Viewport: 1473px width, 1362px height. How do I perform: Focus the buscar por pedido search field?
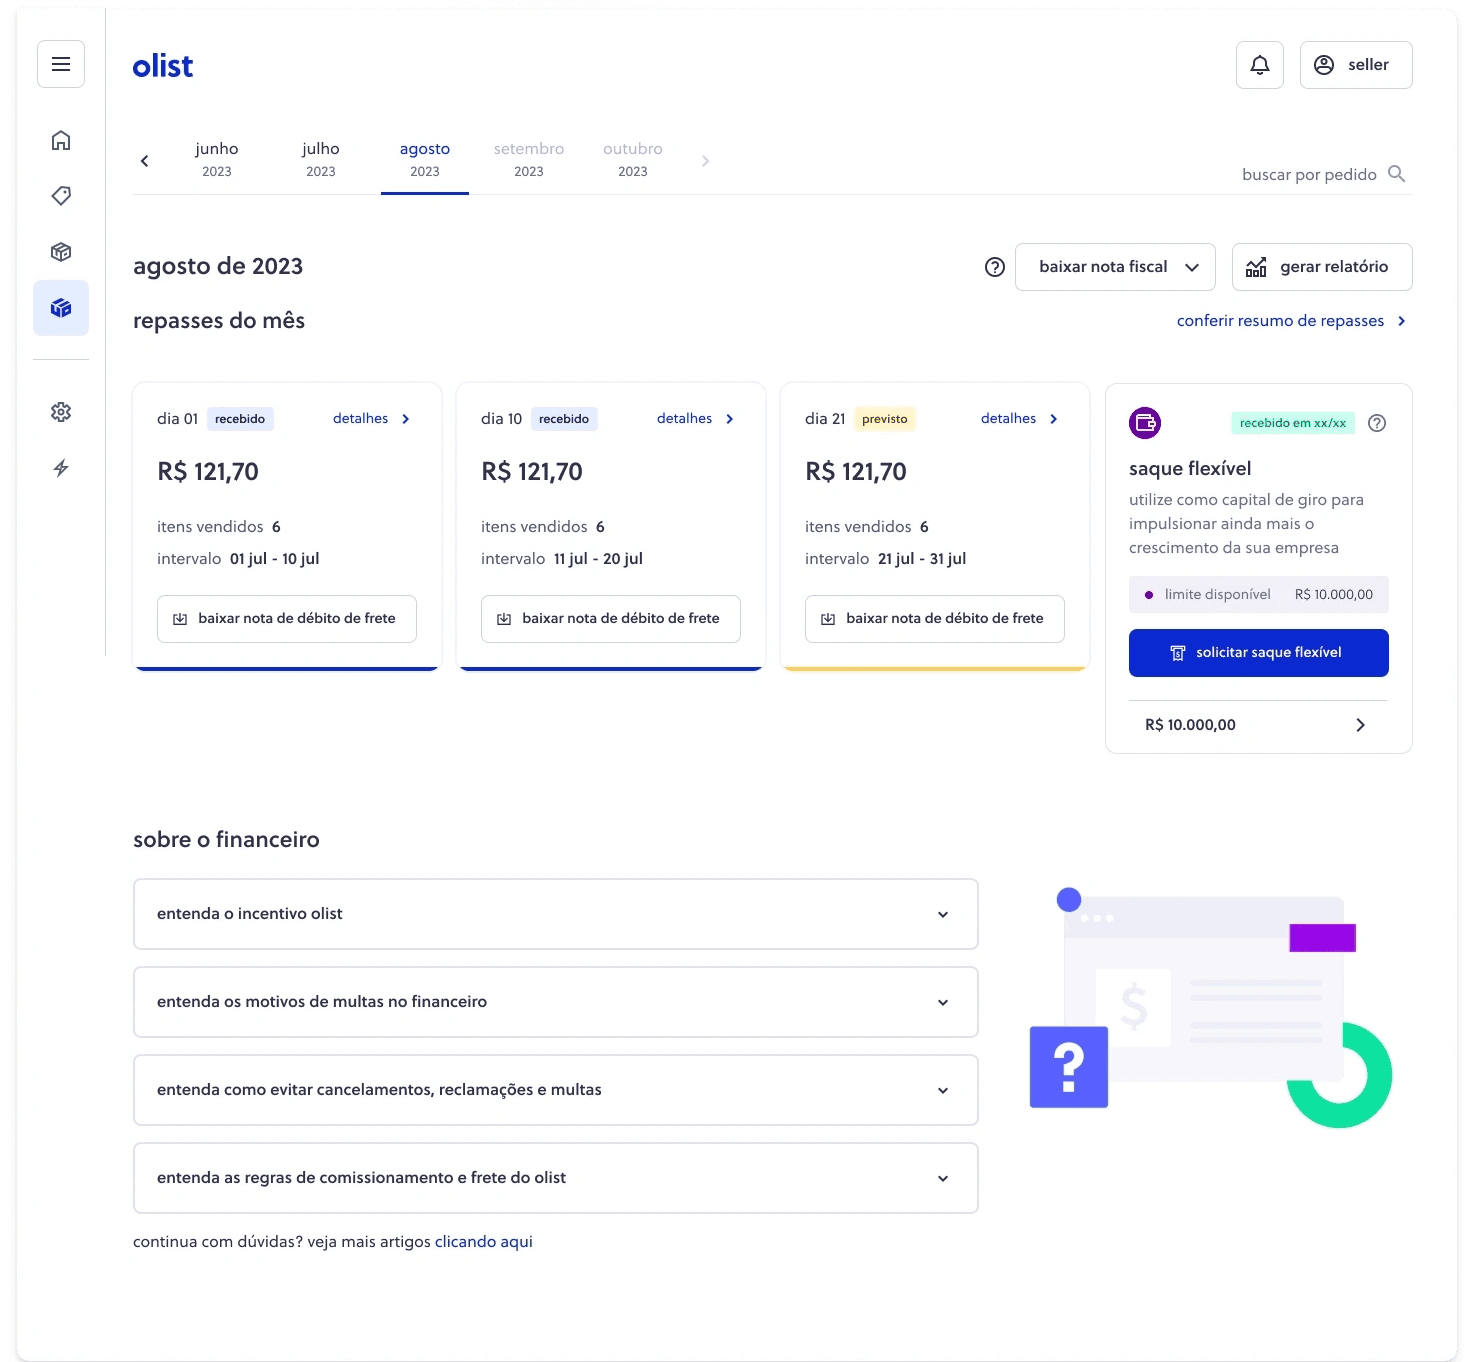(x=1323, y=174)
